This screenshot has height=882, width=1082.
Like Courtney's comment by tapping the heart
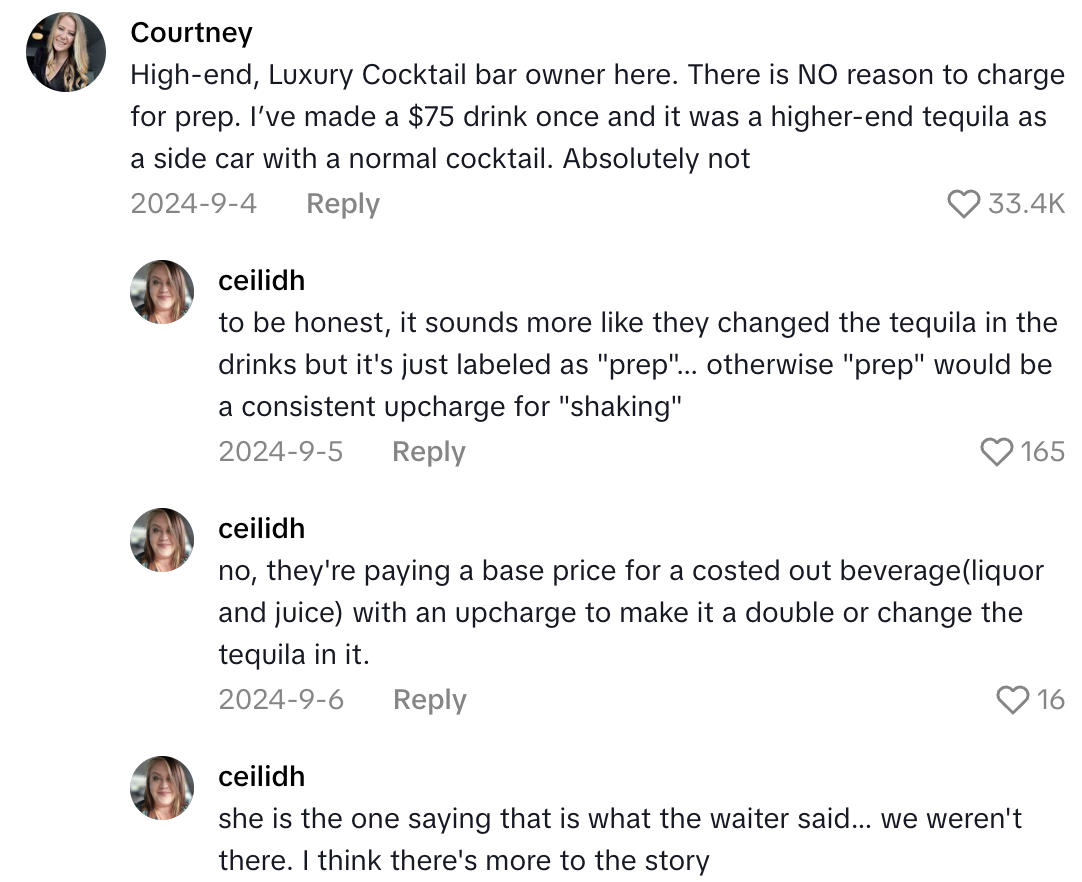[x=964, y=204]
